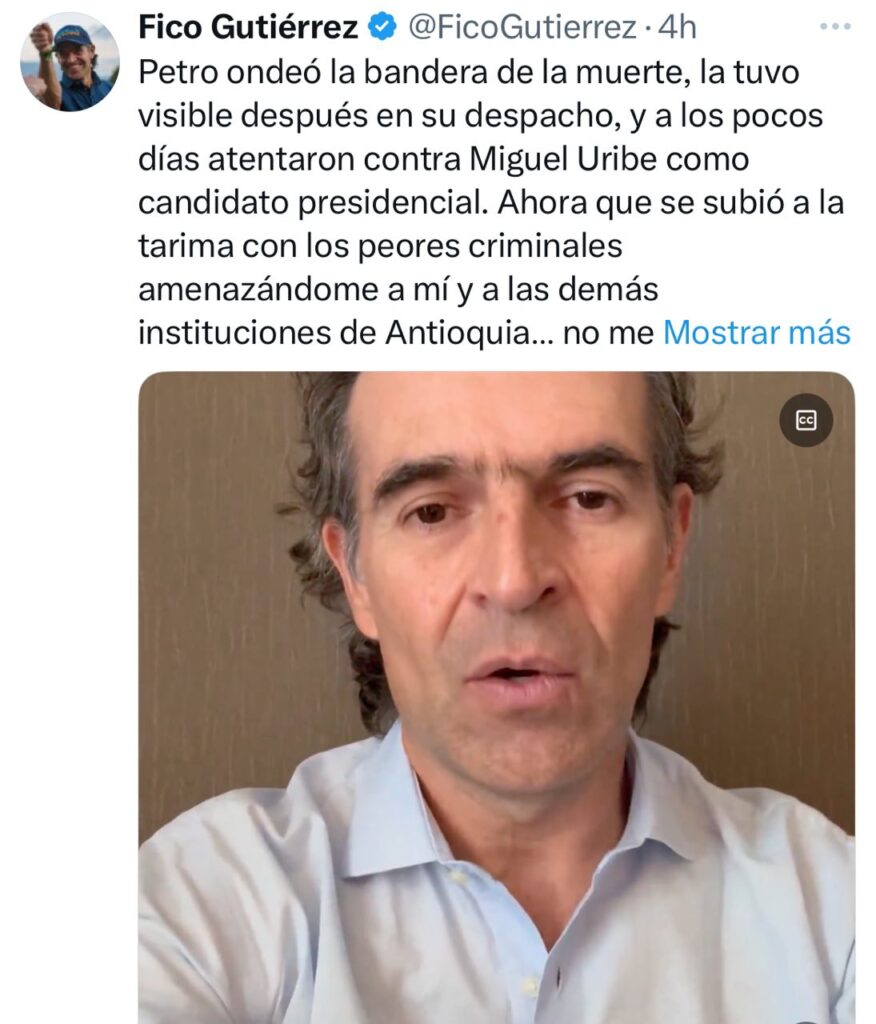Expand tweet with Mostrar más
The width and height of the screenshot is (876, 1024).
tap(756, 333)
